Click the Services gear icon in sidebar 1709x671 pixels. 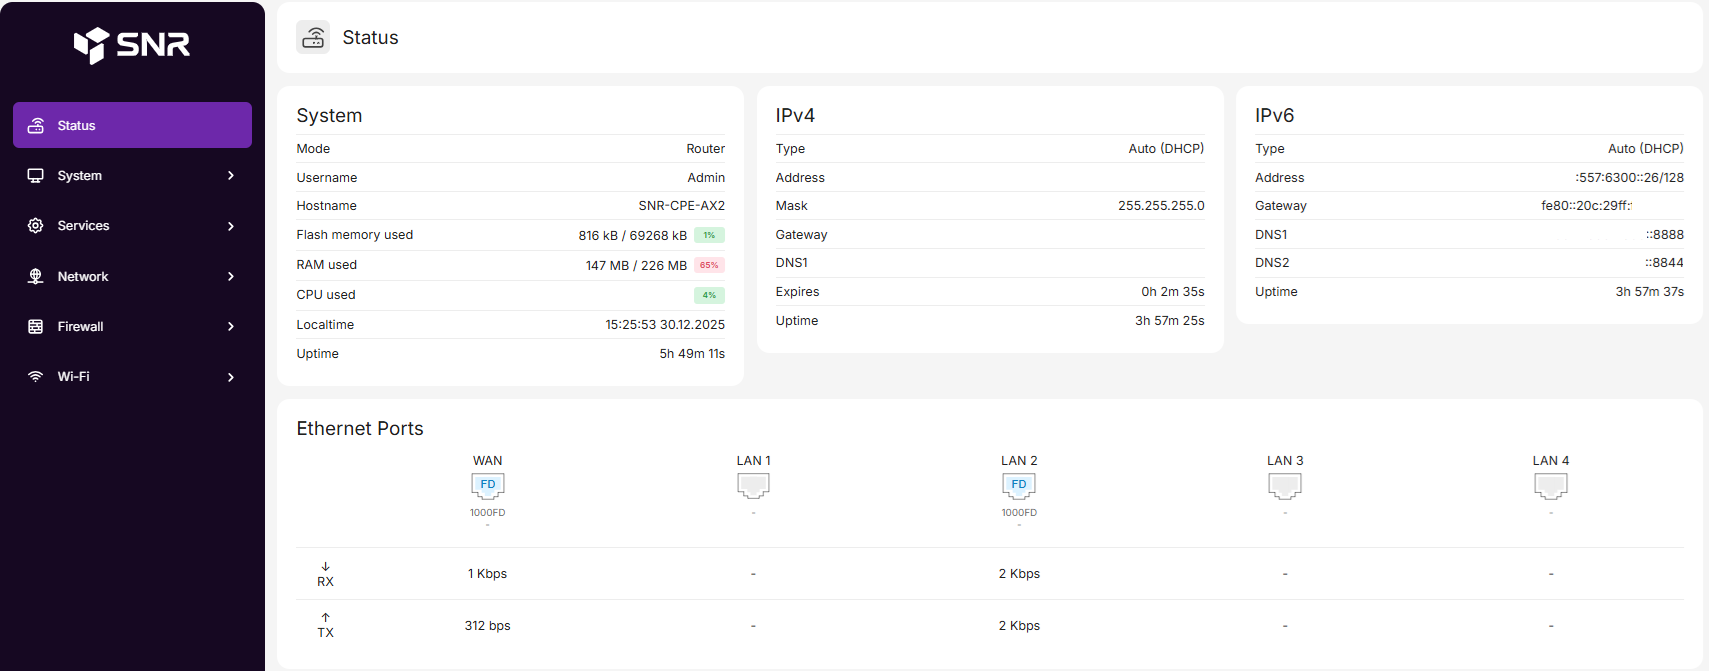[x=36, y=226]
